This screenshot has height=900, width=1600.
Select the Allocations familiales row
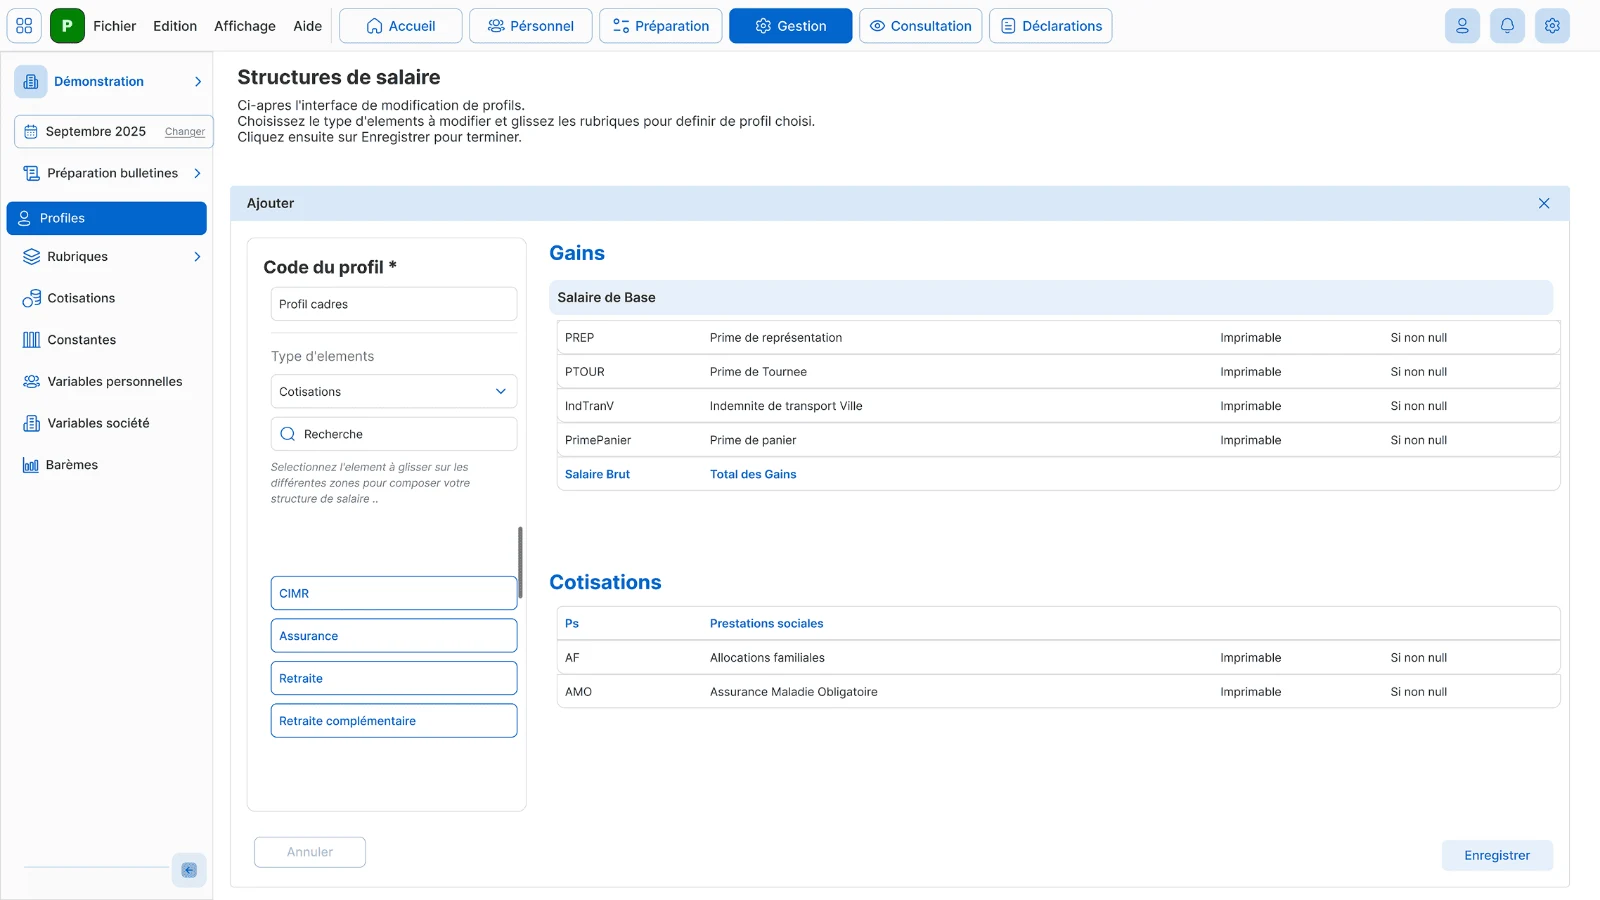pyautogui.click(x=1058, y=658)
